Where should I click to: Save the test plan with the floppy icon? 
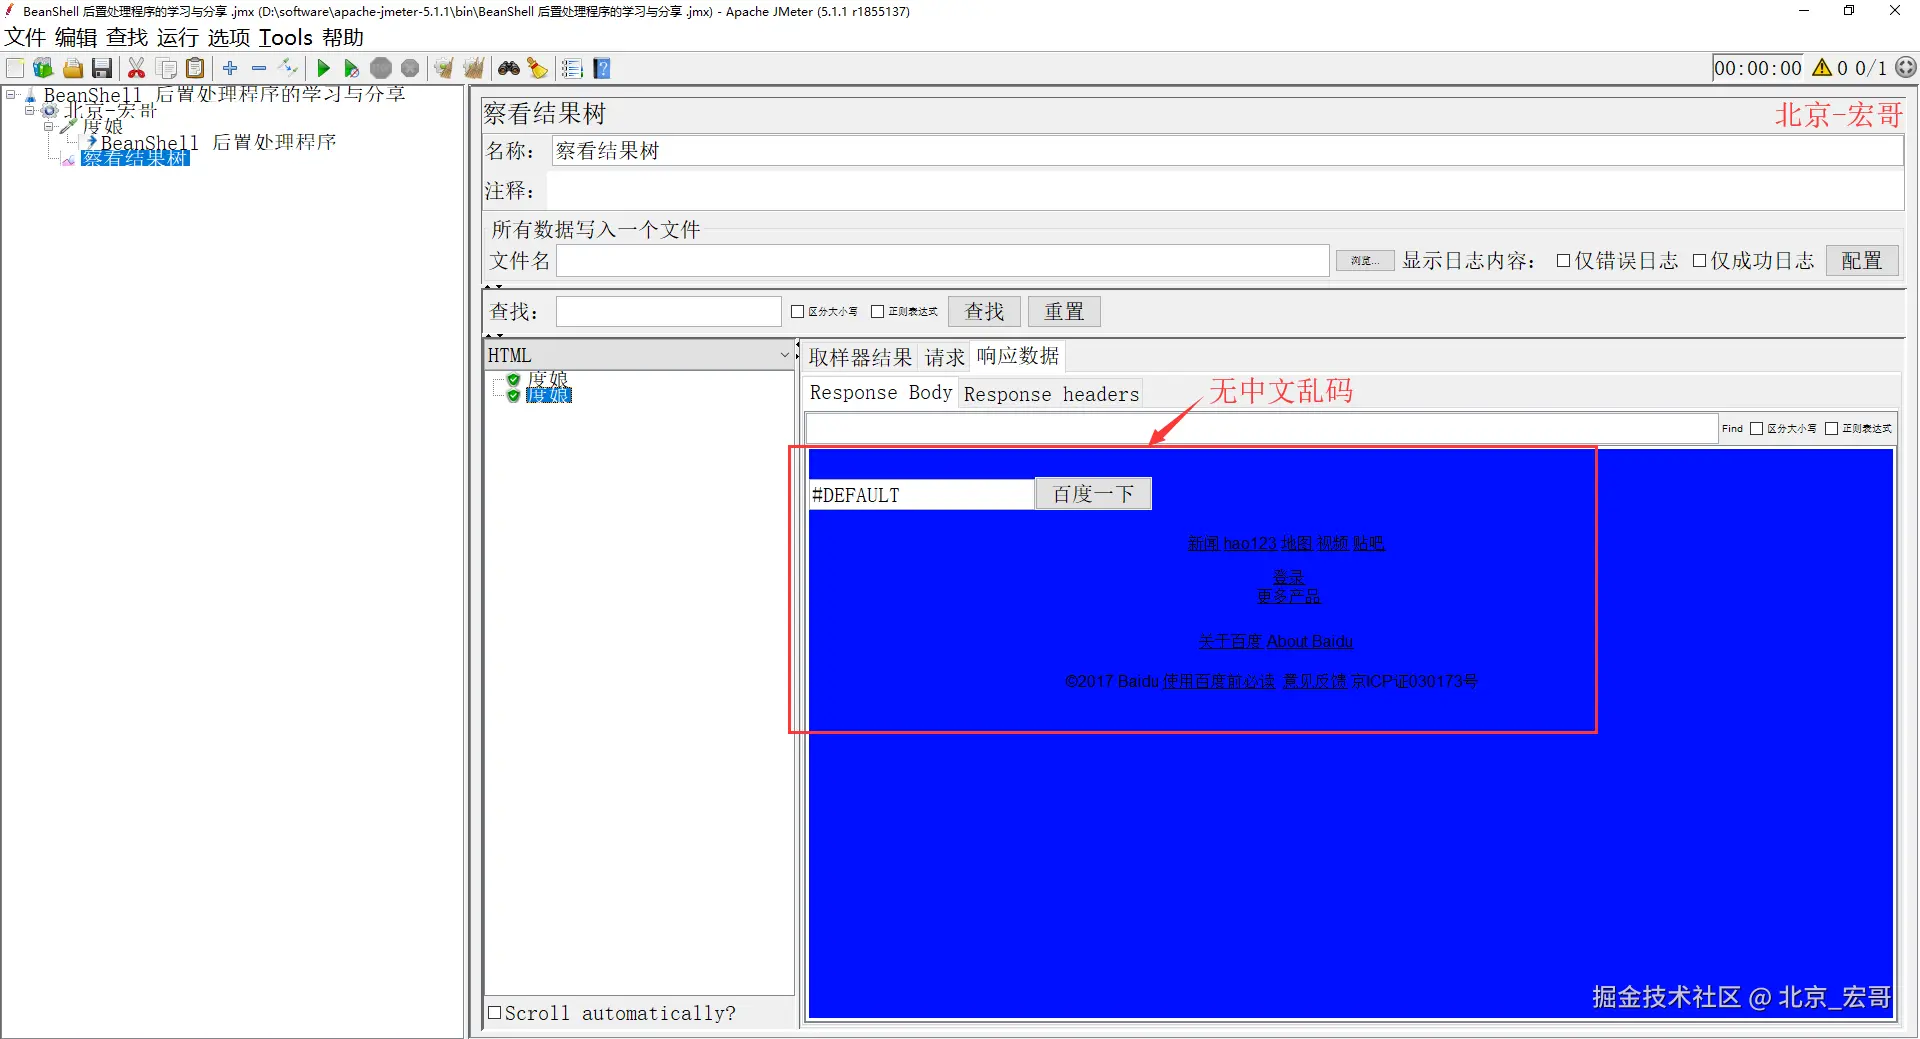(x=101, y=68)
